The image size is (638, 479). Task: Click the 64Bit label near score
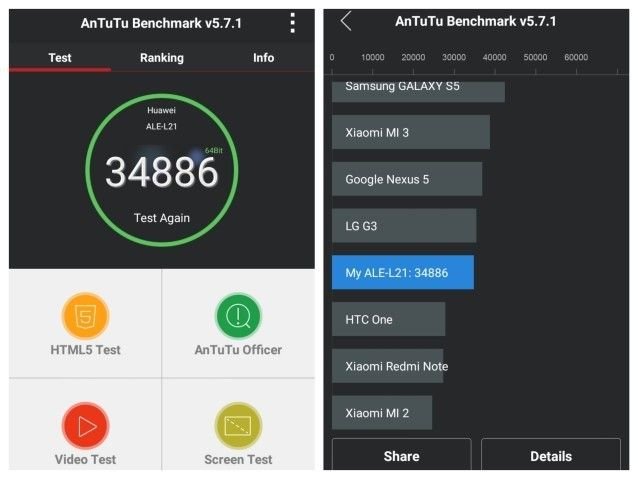pos(214,151)
